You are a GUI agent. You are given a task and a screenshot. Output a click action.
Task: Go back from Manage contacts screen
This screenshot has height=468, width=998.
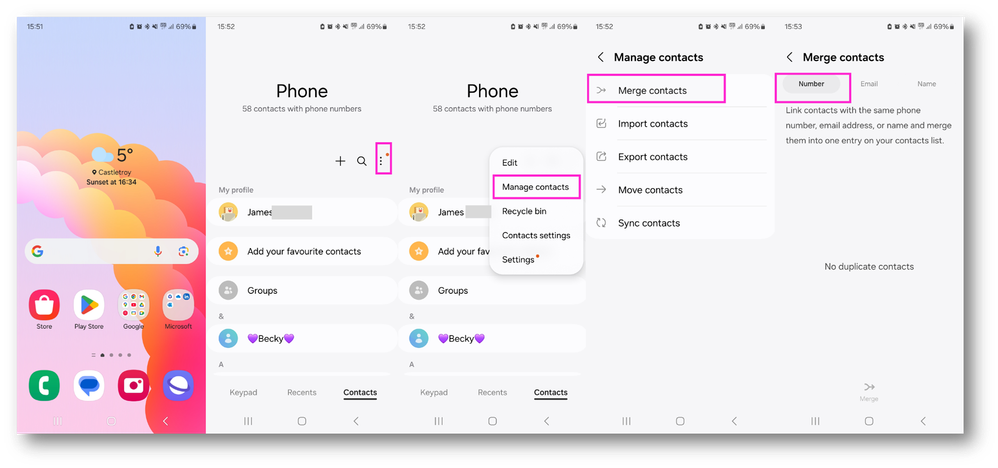click(600, 57)
